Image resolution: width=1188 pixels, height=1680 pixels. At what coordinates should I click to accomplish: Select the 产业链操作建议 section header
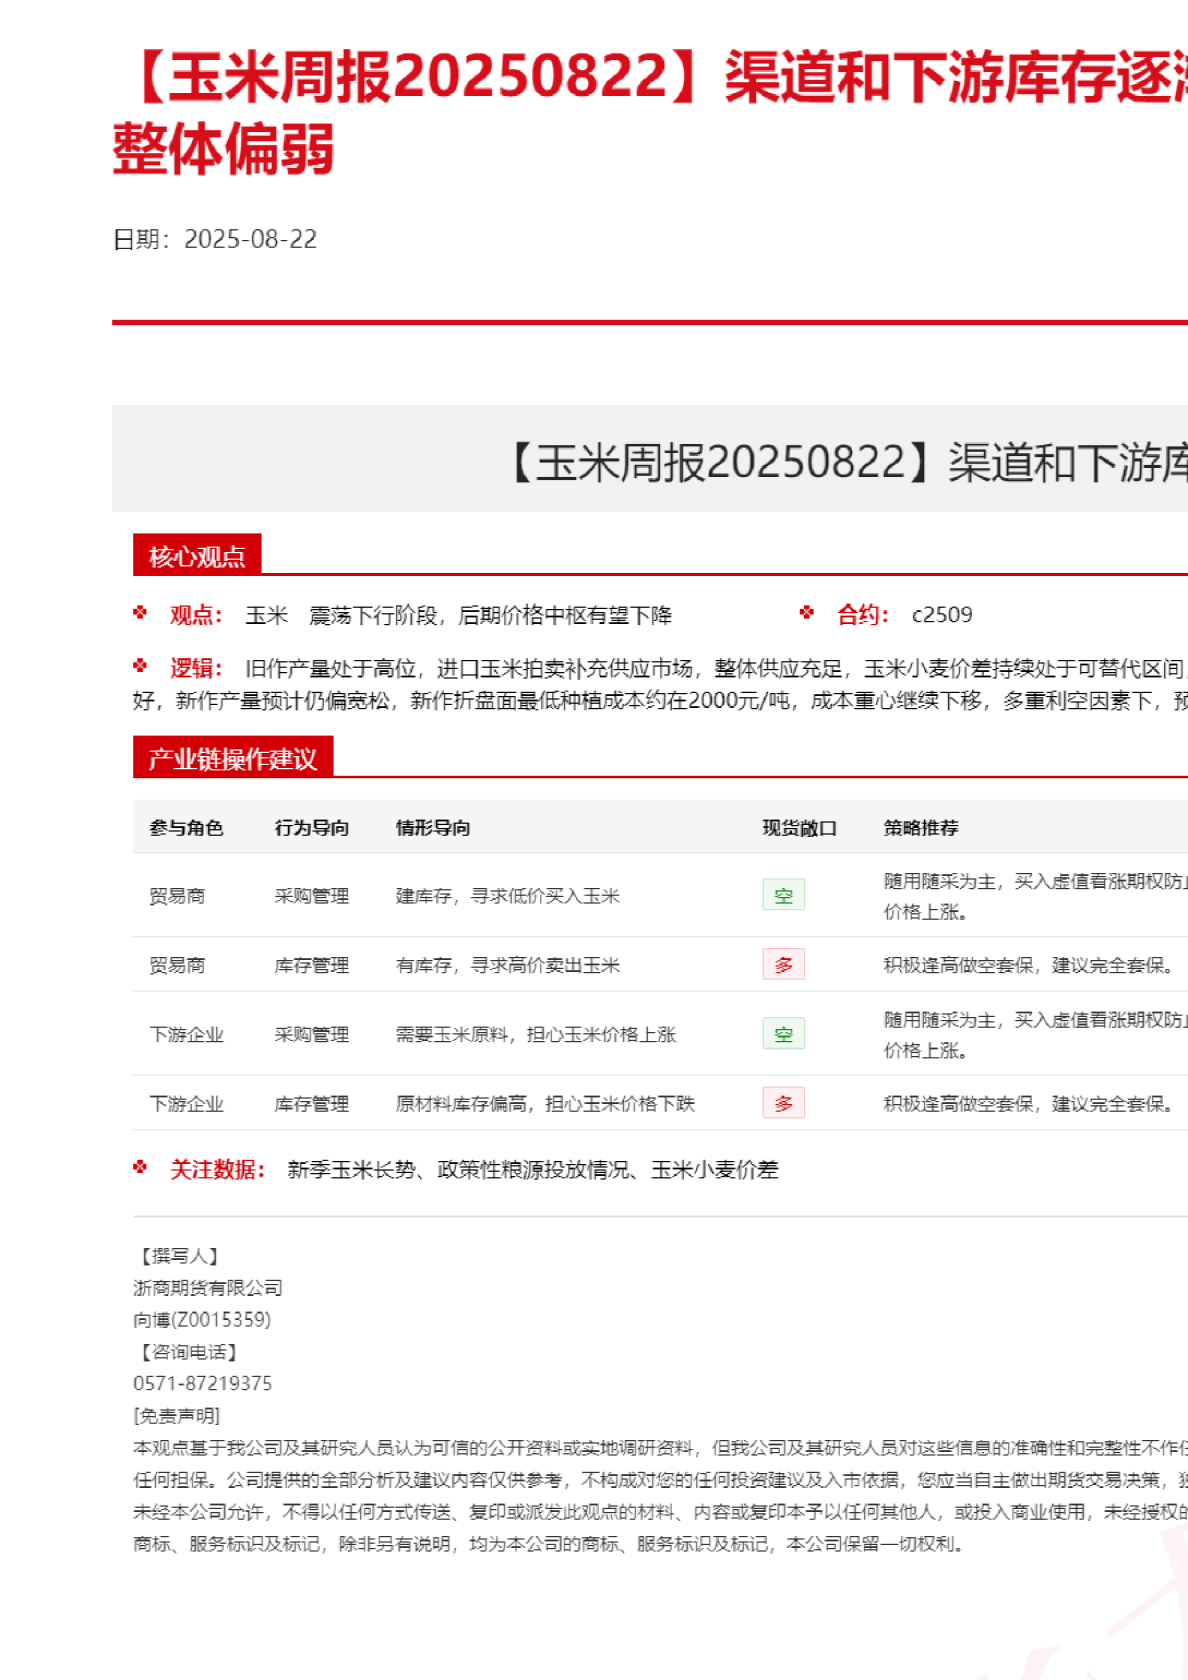pyautogui.click(x=232, y=758)
